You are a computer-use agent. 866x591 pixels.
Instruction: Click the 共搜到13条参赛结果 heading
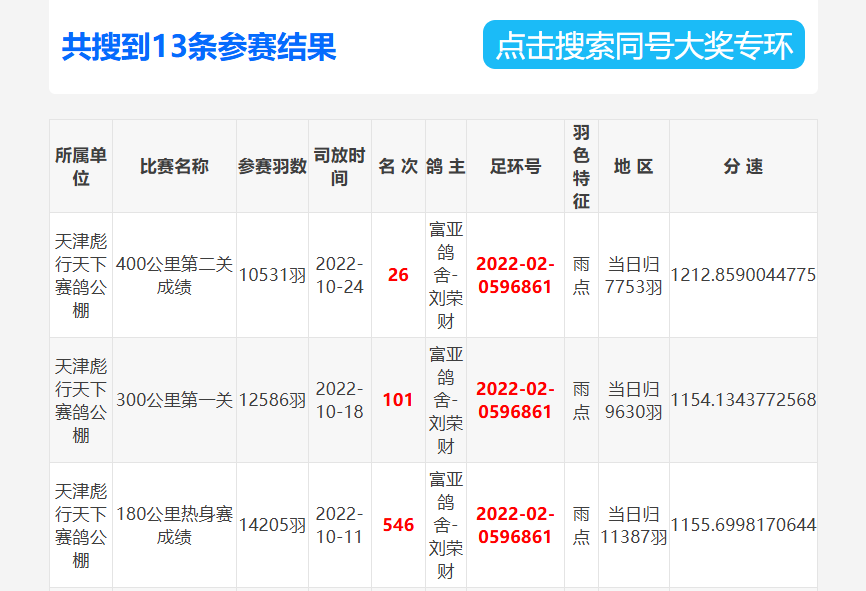(199, 47)
